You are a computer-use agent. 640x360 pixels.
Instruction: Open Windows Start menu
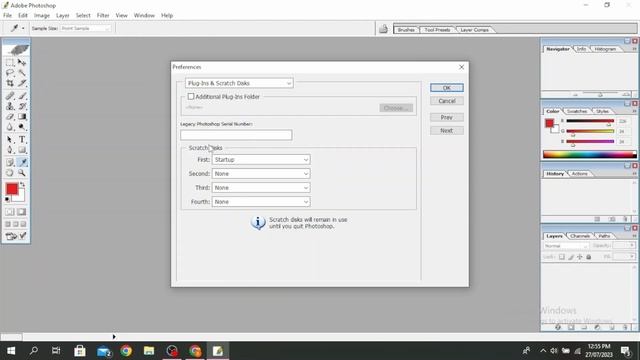[x=11, y=351]
